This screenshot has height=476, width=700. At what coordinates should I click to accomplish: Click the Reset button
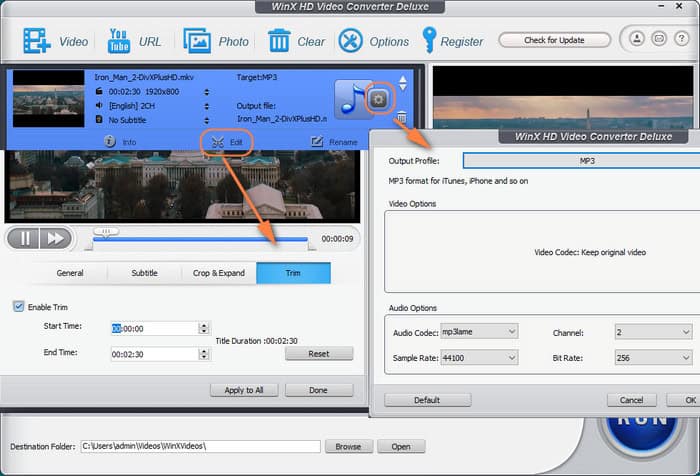tap(319, 354)
